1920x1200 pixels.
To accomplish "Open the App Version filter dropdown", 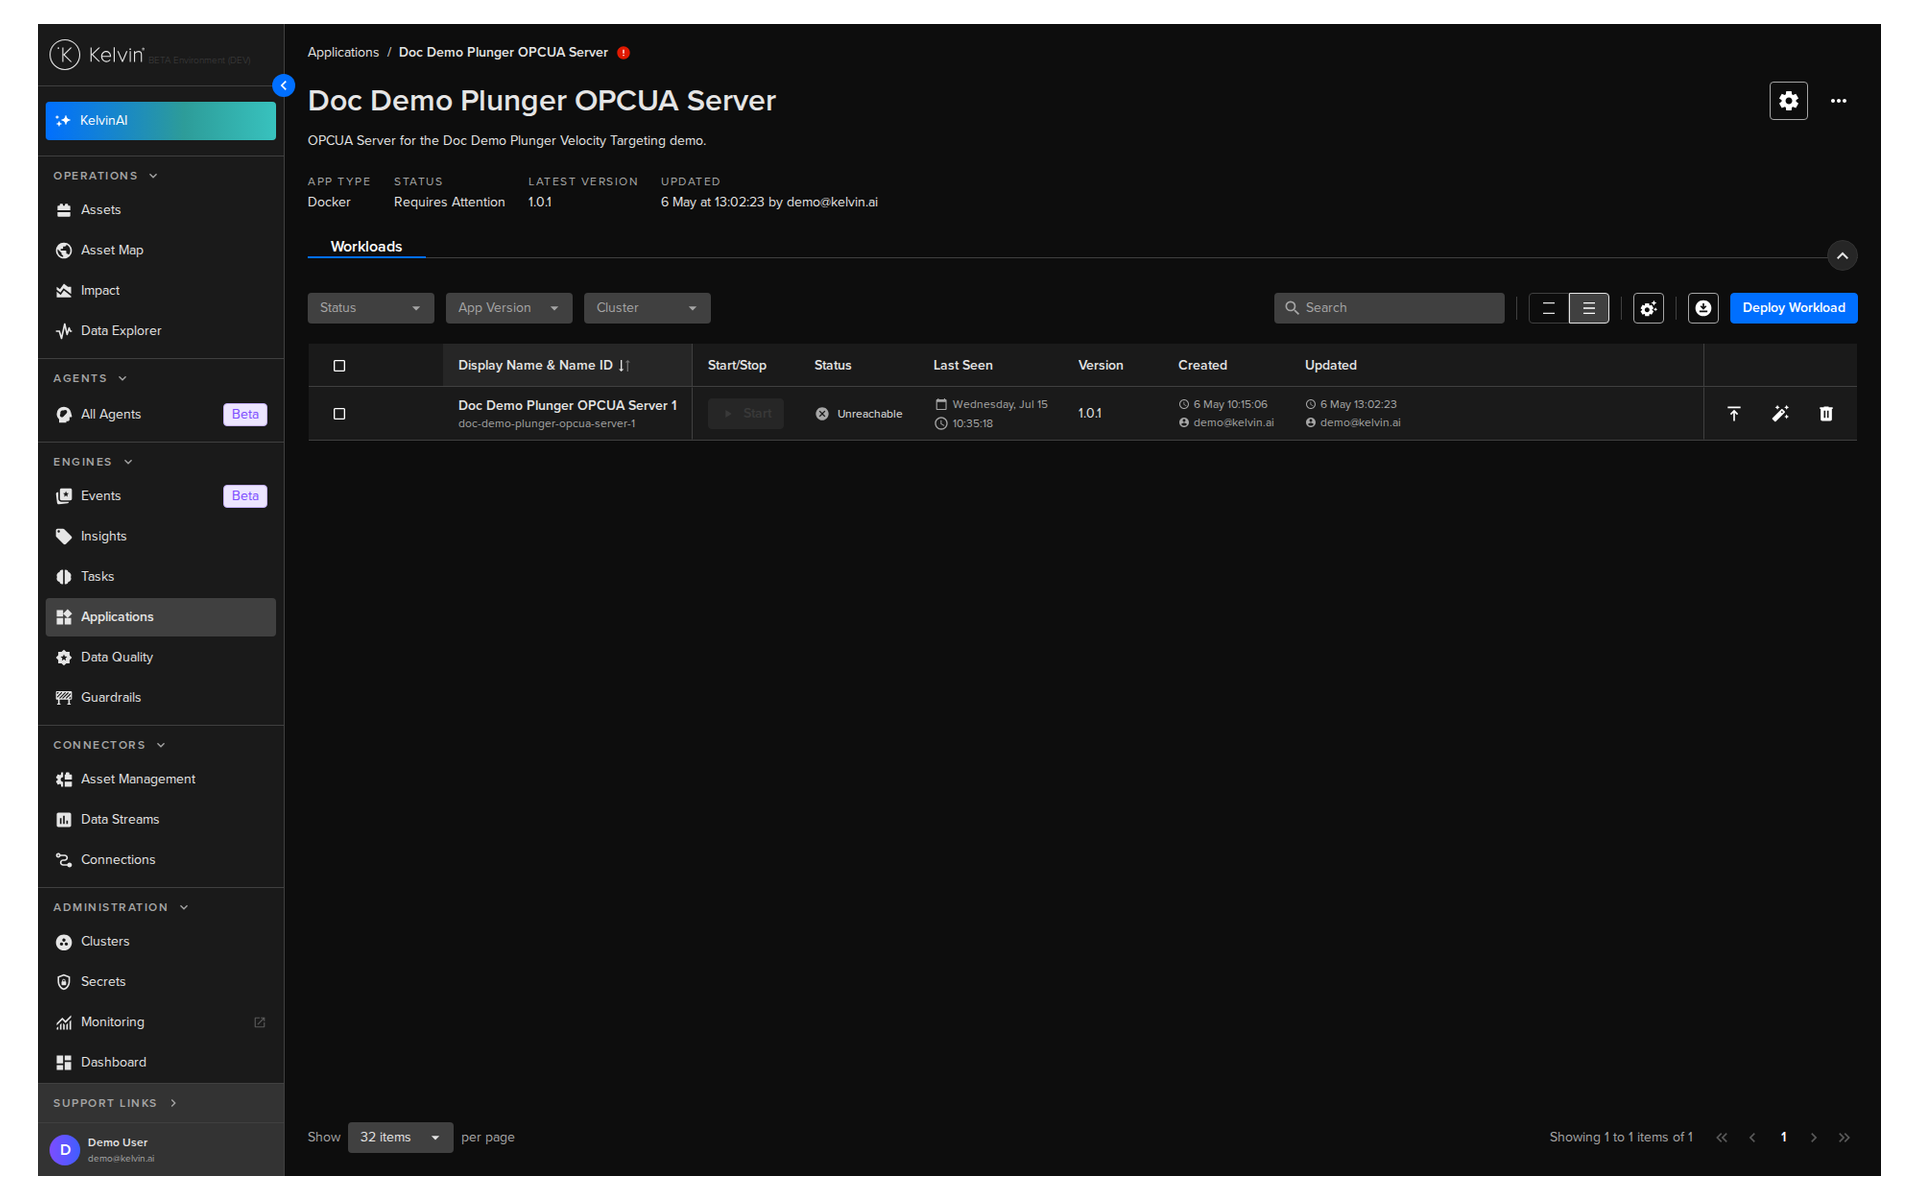I will (x=508, y=308).
